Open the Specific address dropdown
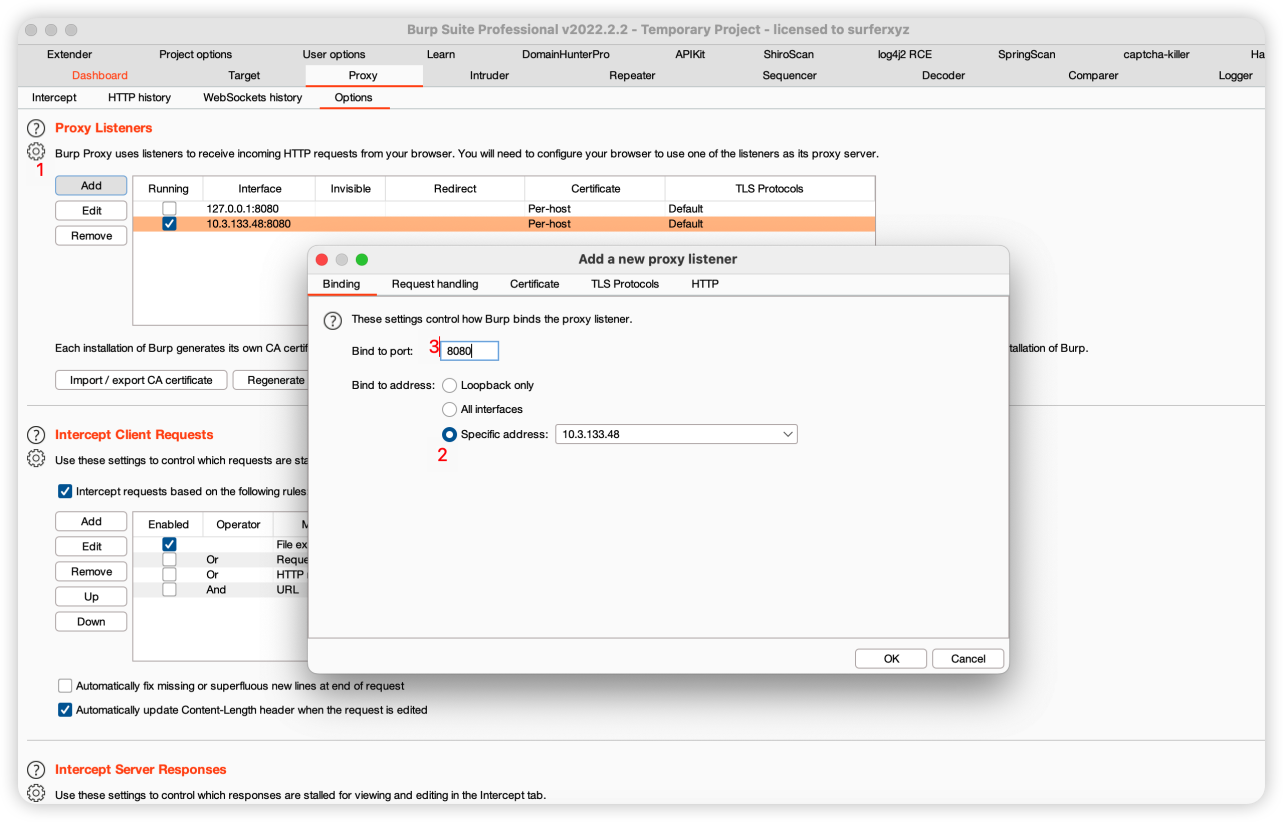The image size is (1283, 822). coord(676,434)
